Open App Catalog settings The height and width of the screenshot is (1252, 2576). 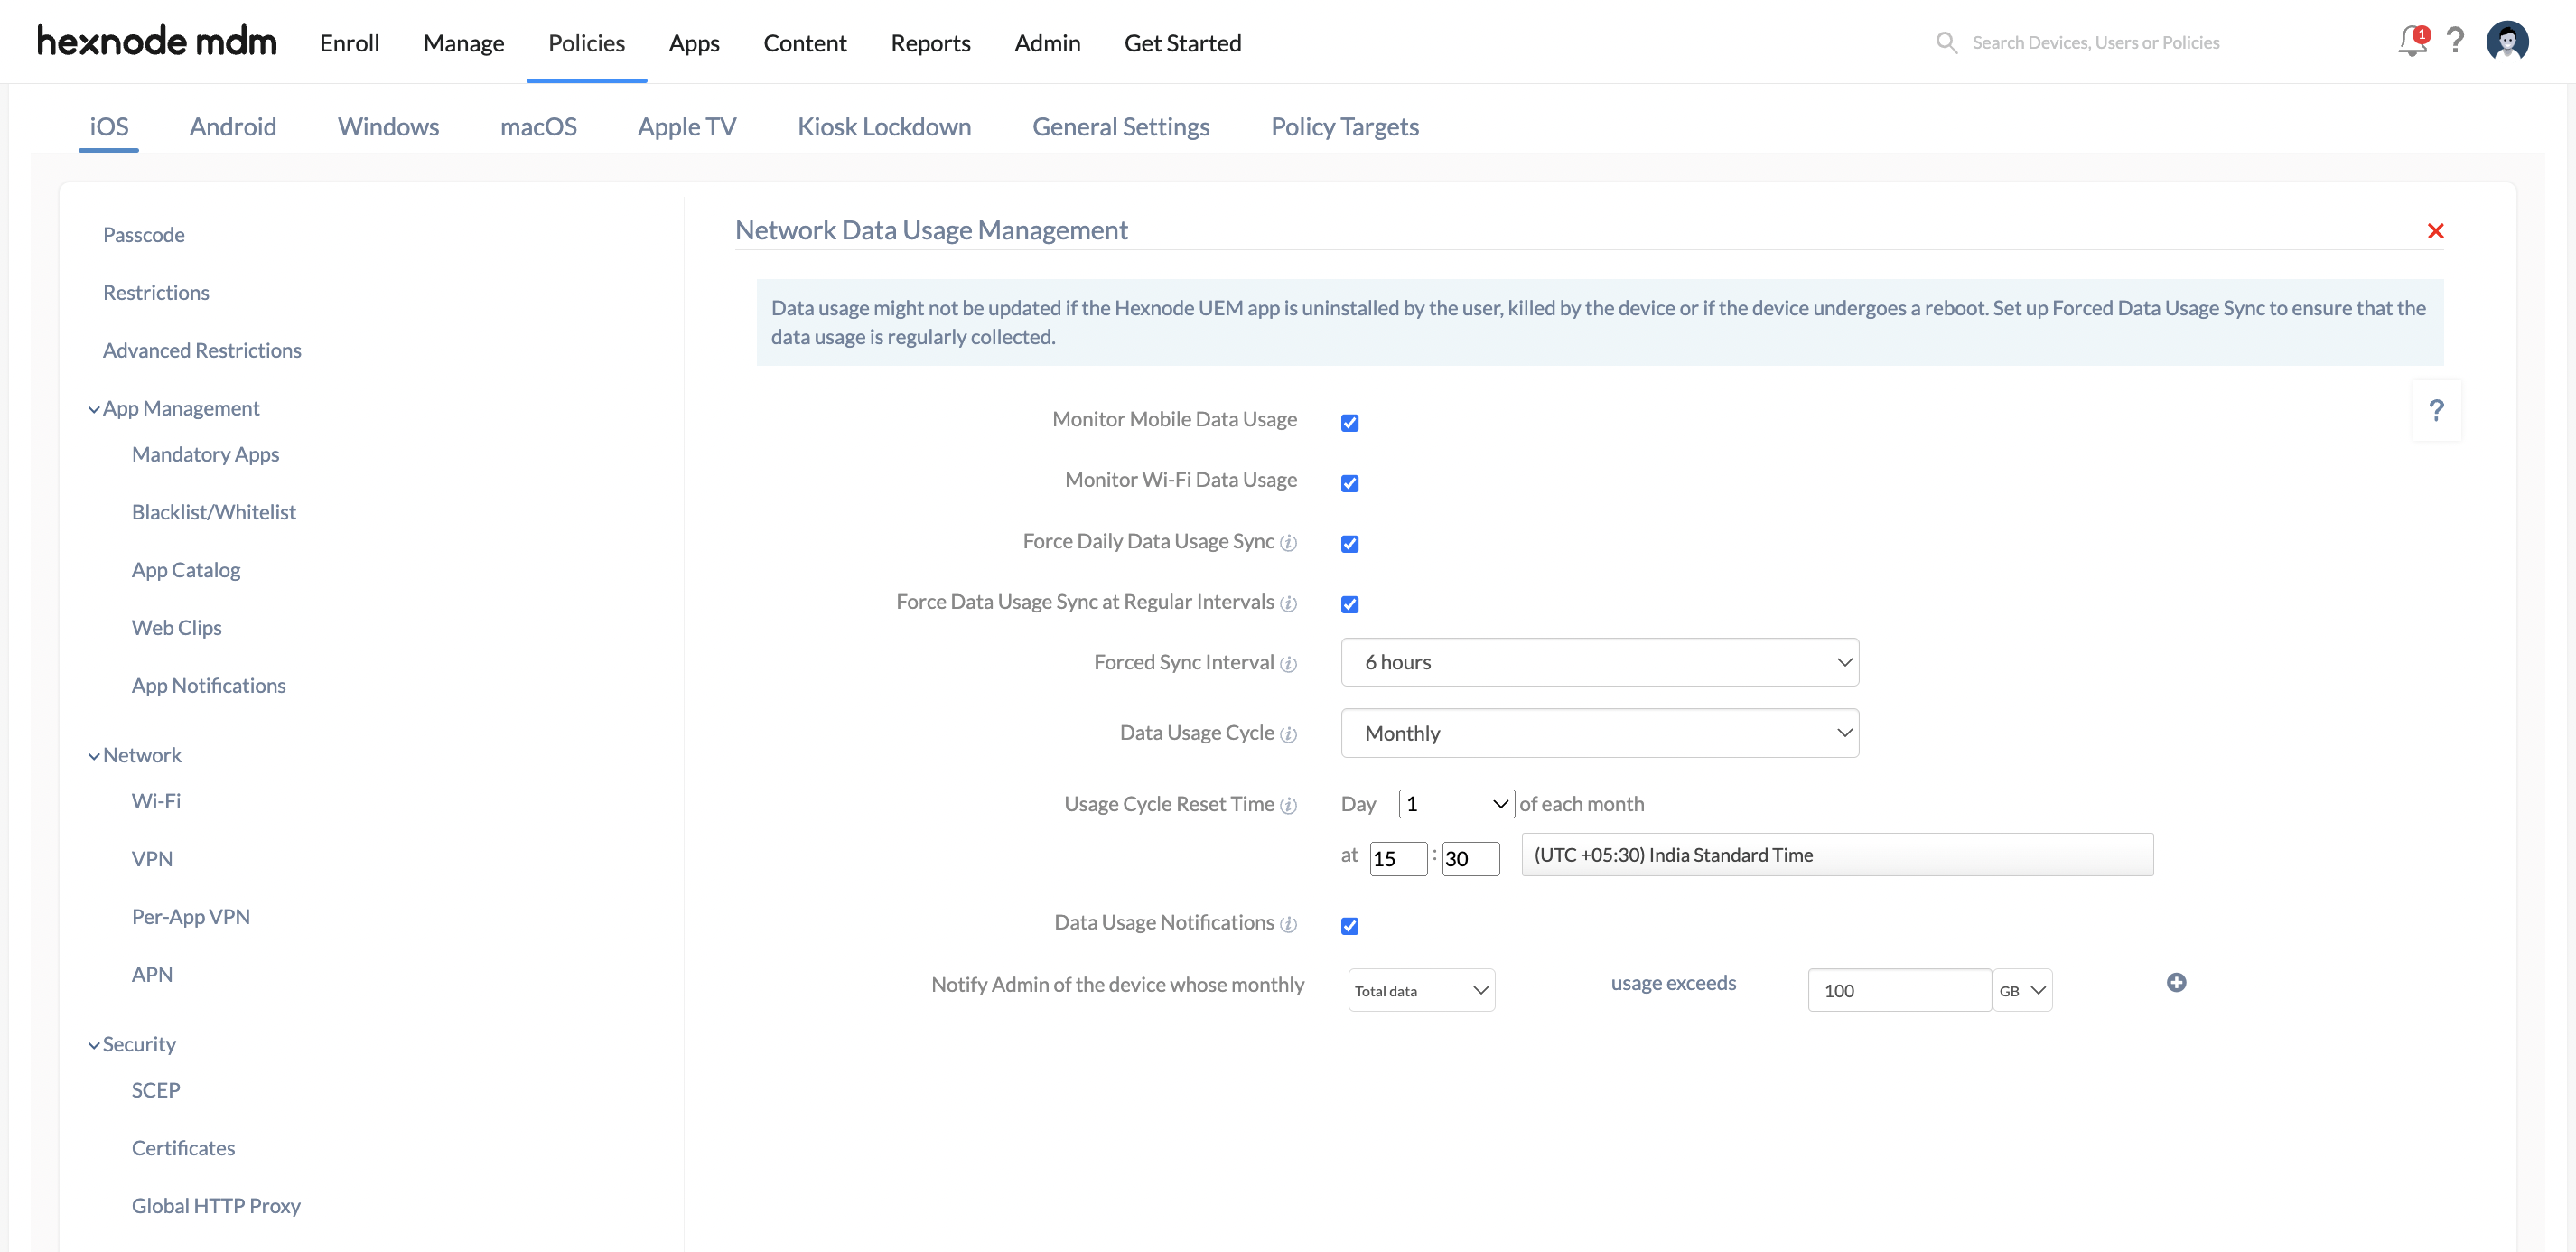186,570
